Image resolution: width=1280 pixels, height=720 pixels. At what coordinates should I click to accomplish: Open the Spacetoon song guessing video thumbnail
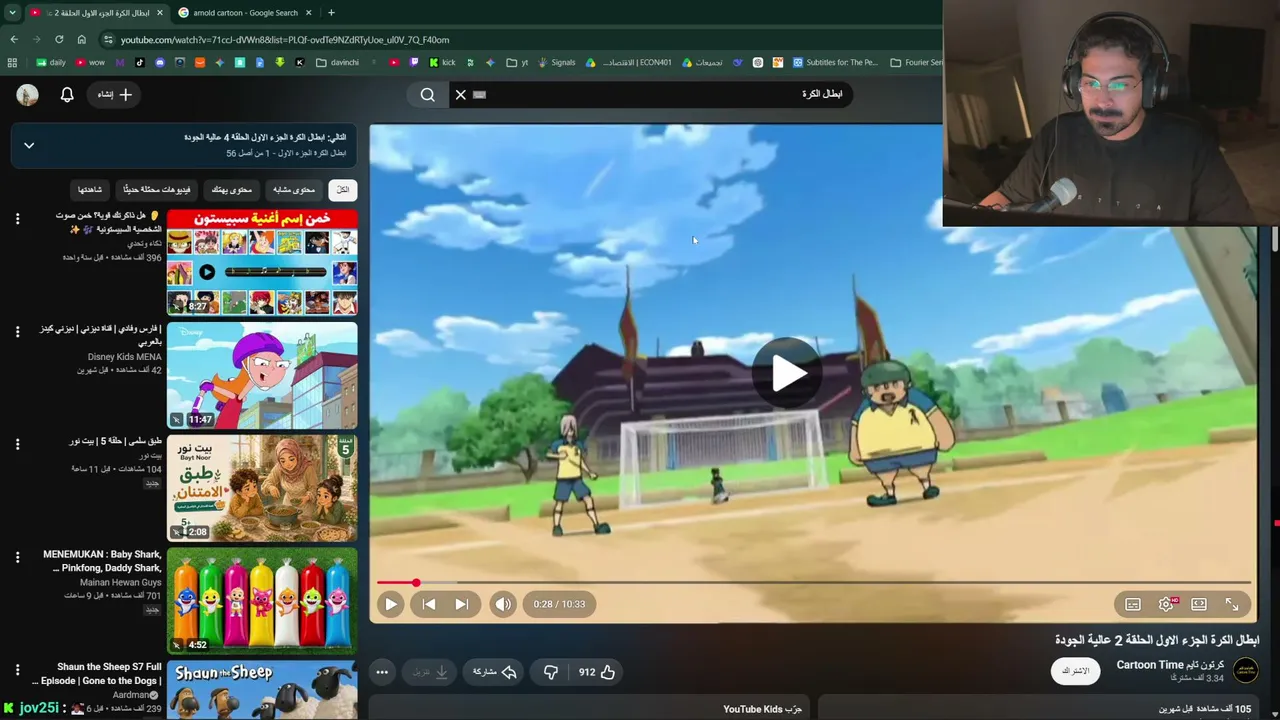262,262
